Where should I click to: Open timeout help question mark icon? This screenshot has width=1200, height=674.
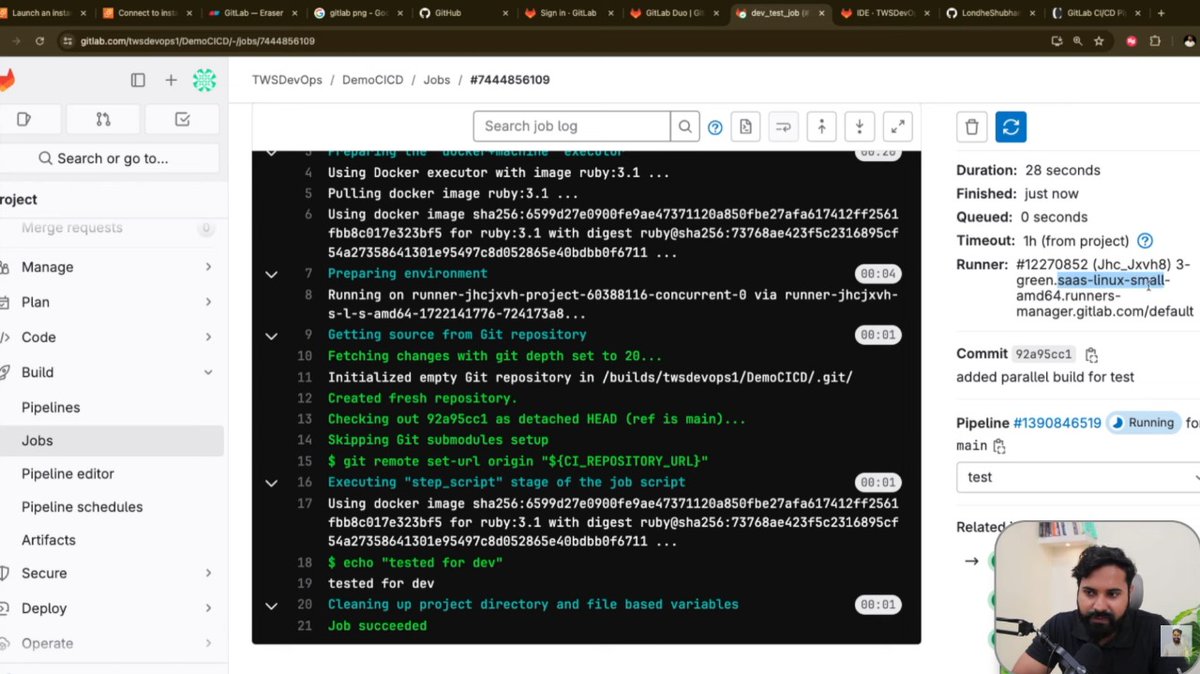coord(1145,241)
